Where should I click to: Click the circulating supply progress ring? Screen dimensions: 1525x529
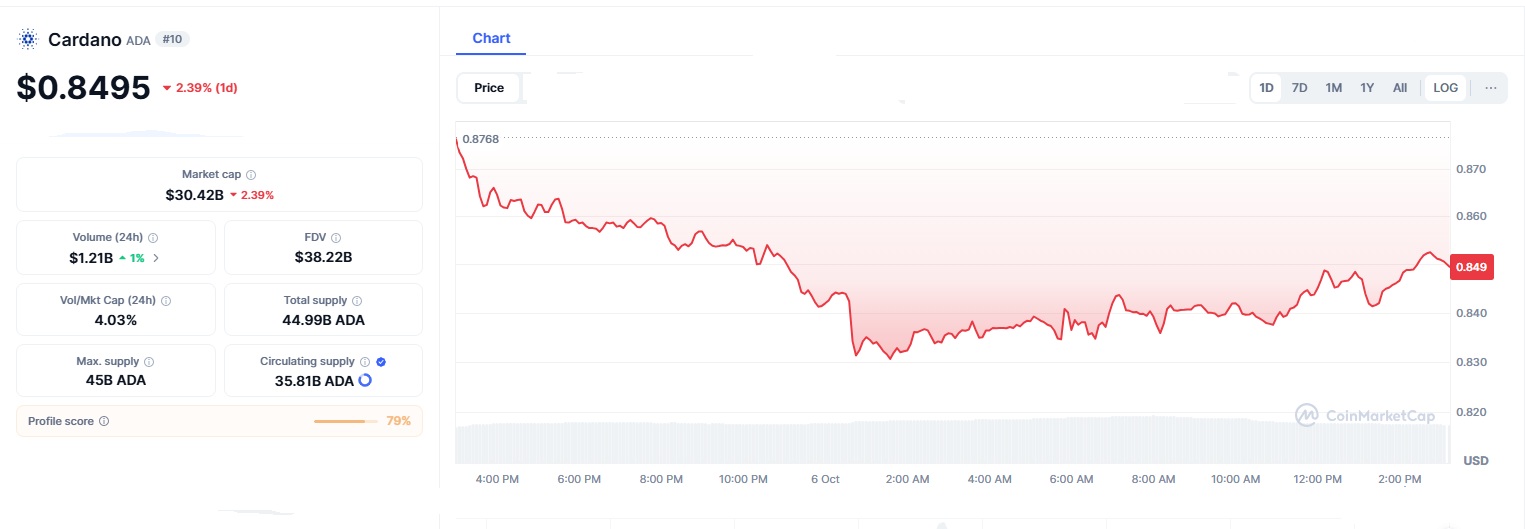365,381
